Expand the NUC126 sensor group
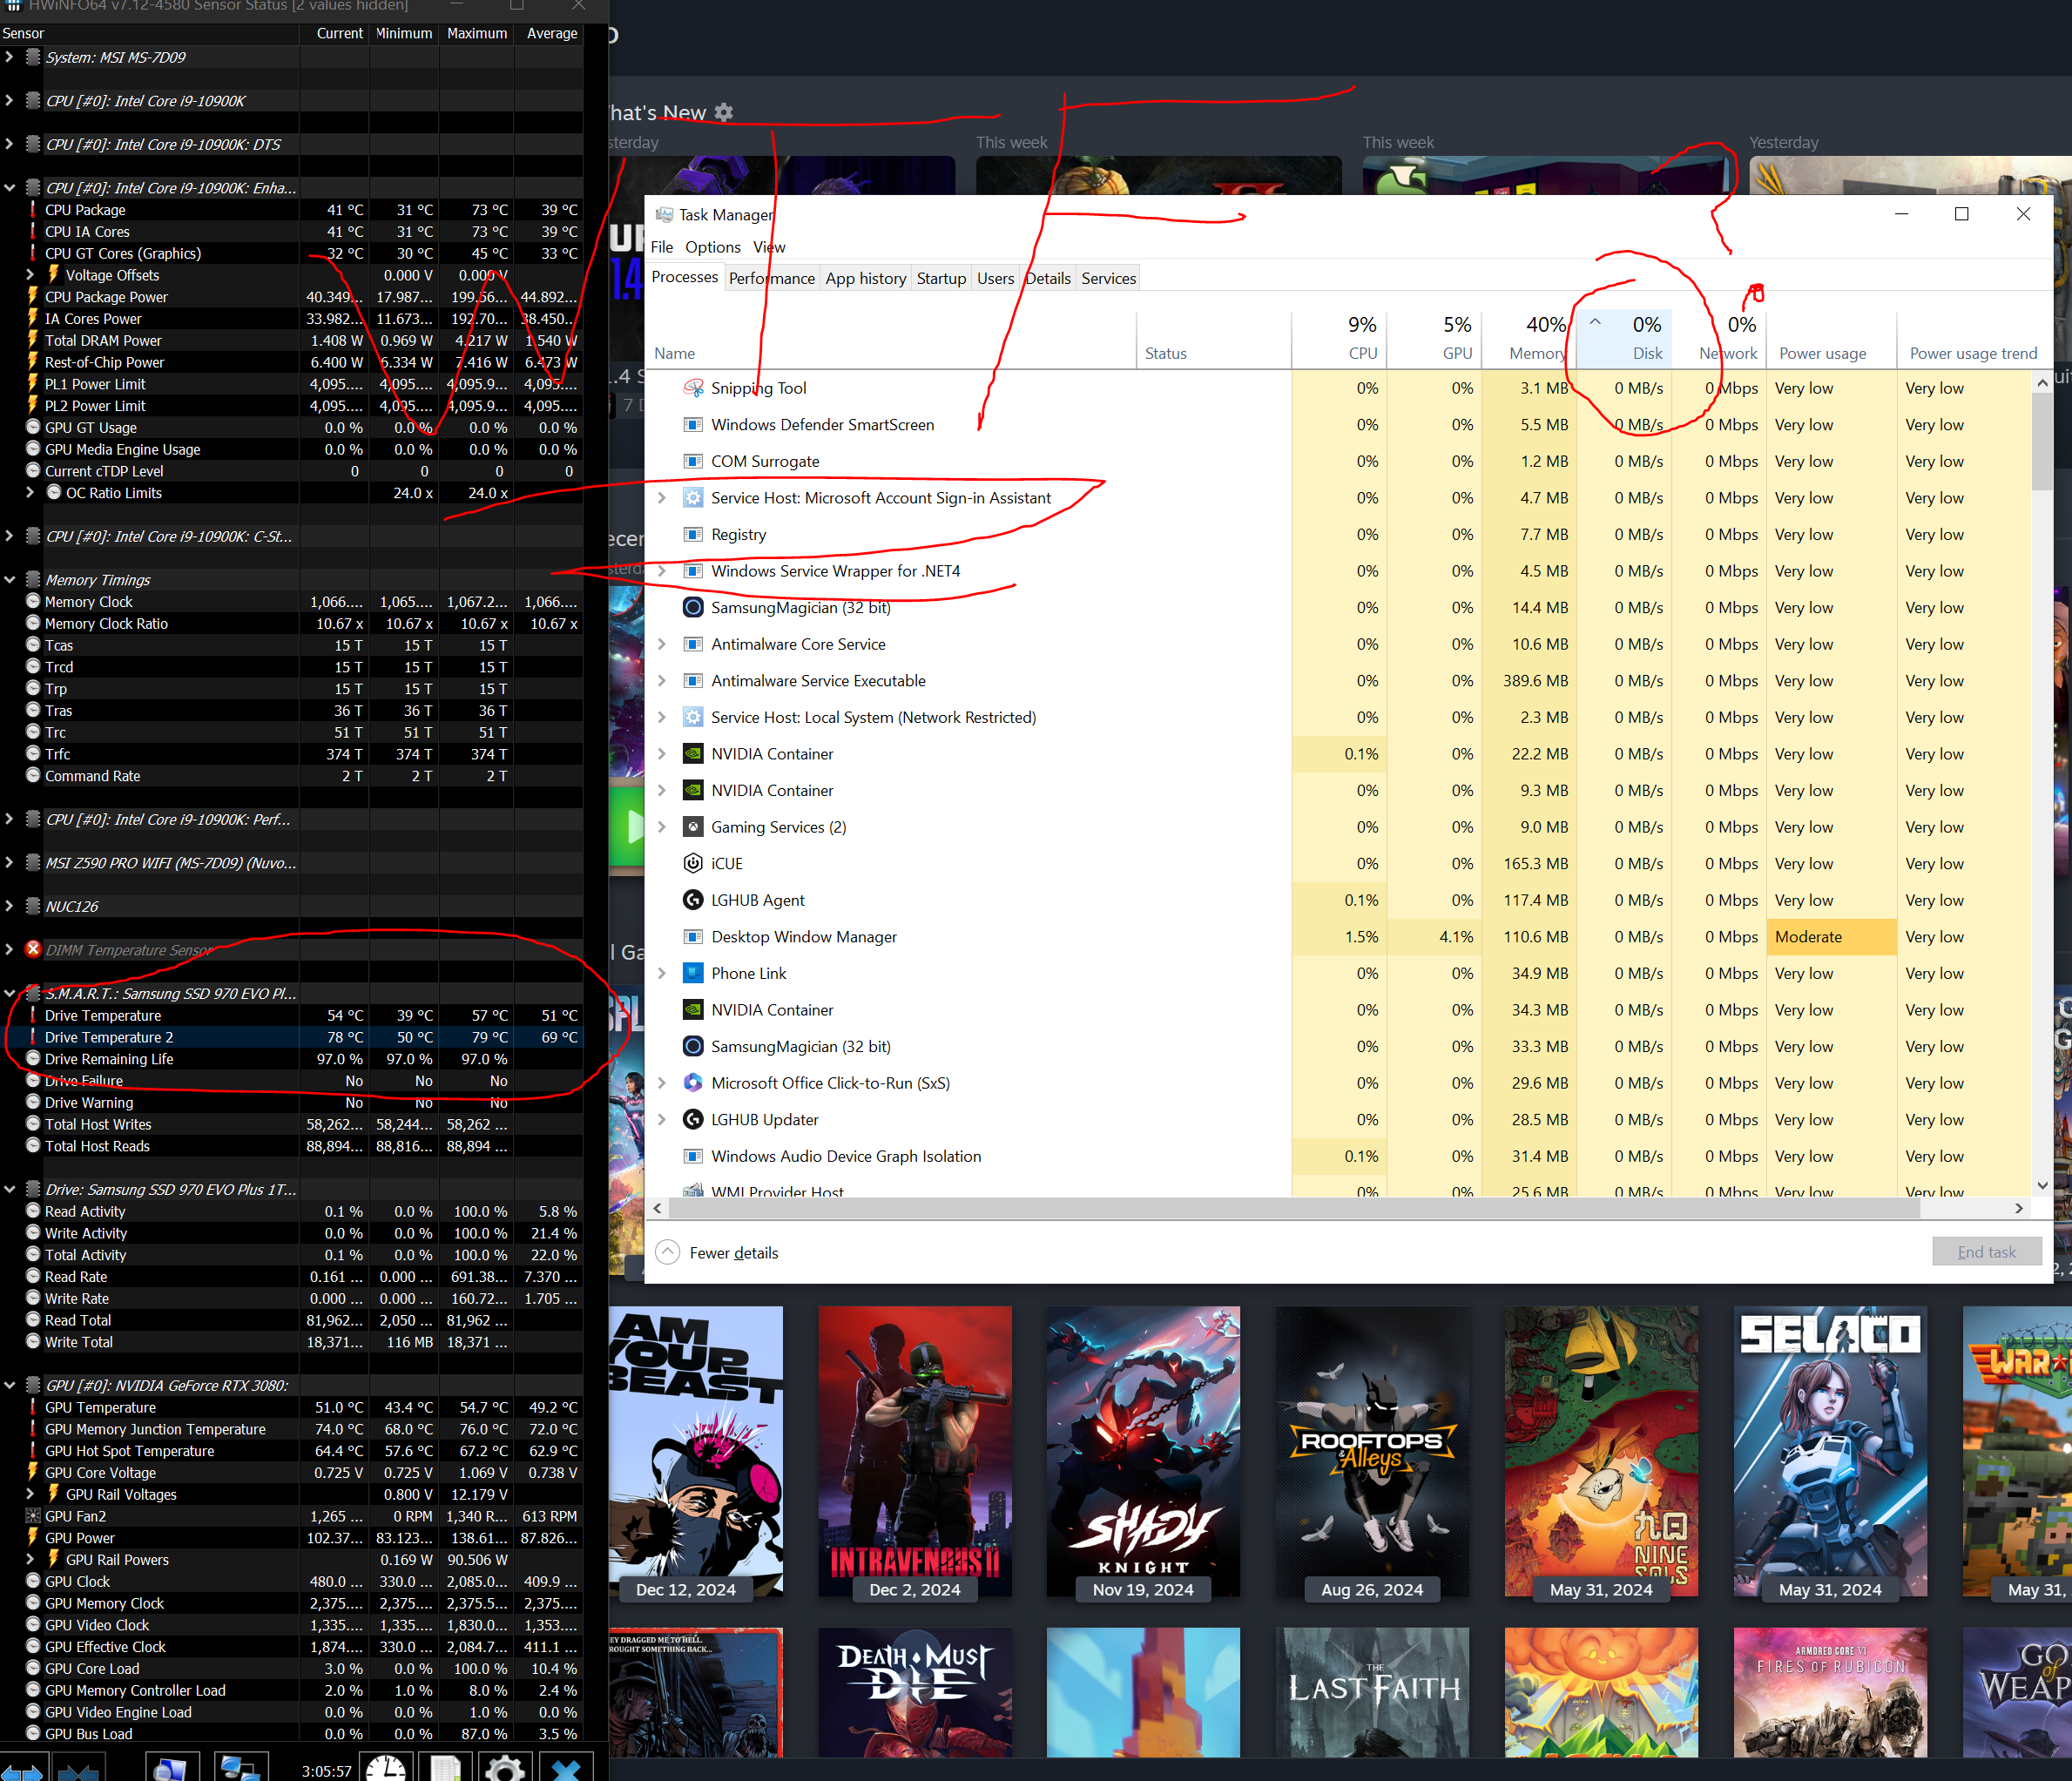This screenshot has width=2072, height=1781. 9,906
